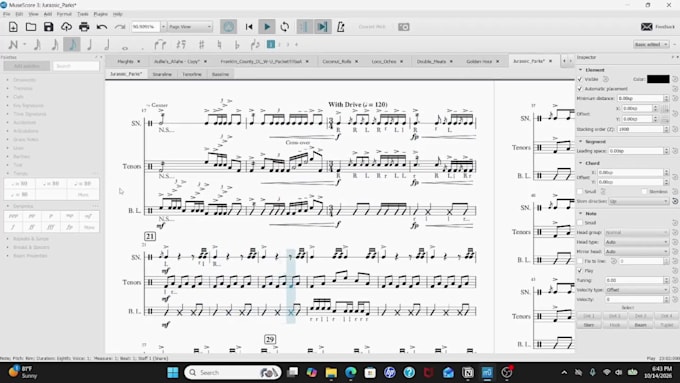This screenshot has width=680, height=383.
Task: Create a new score with the New icon
Action: 13,27
